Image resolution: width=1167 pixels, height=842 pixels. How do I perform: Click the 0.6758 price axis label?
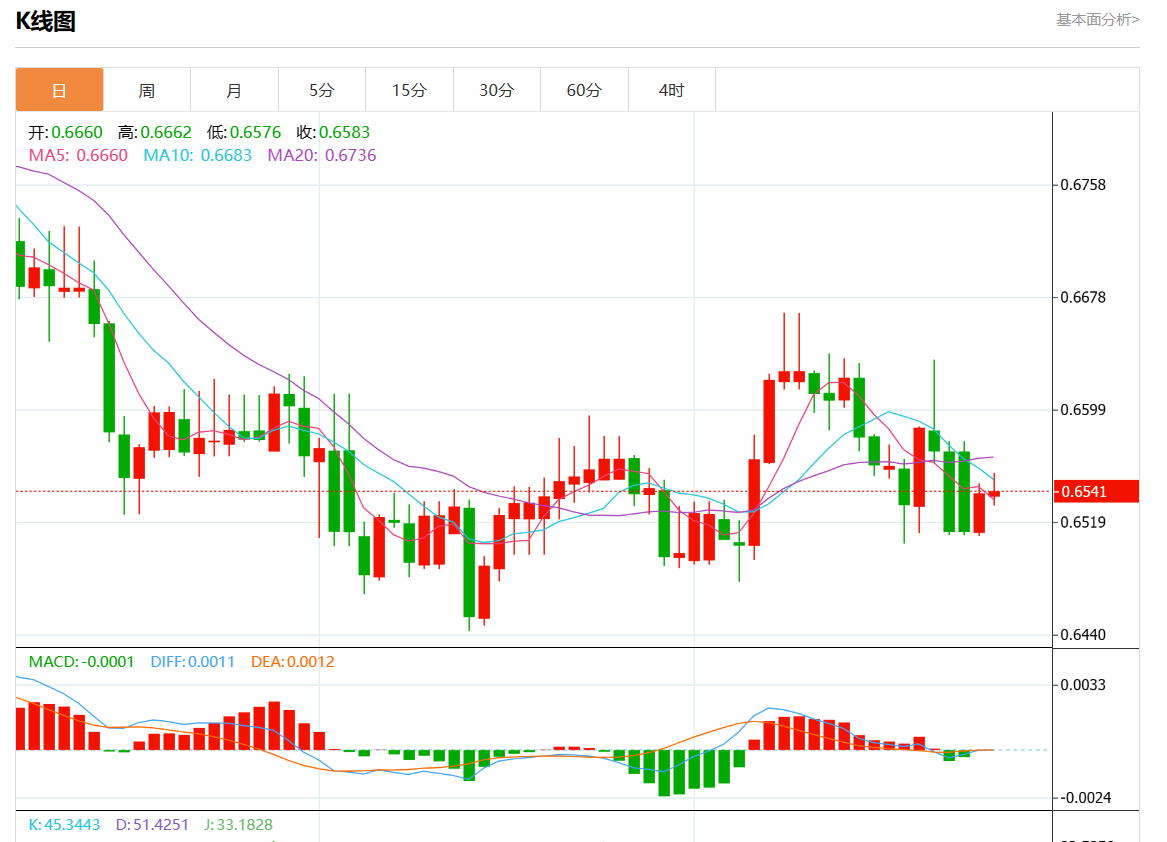pos(1085,185)
